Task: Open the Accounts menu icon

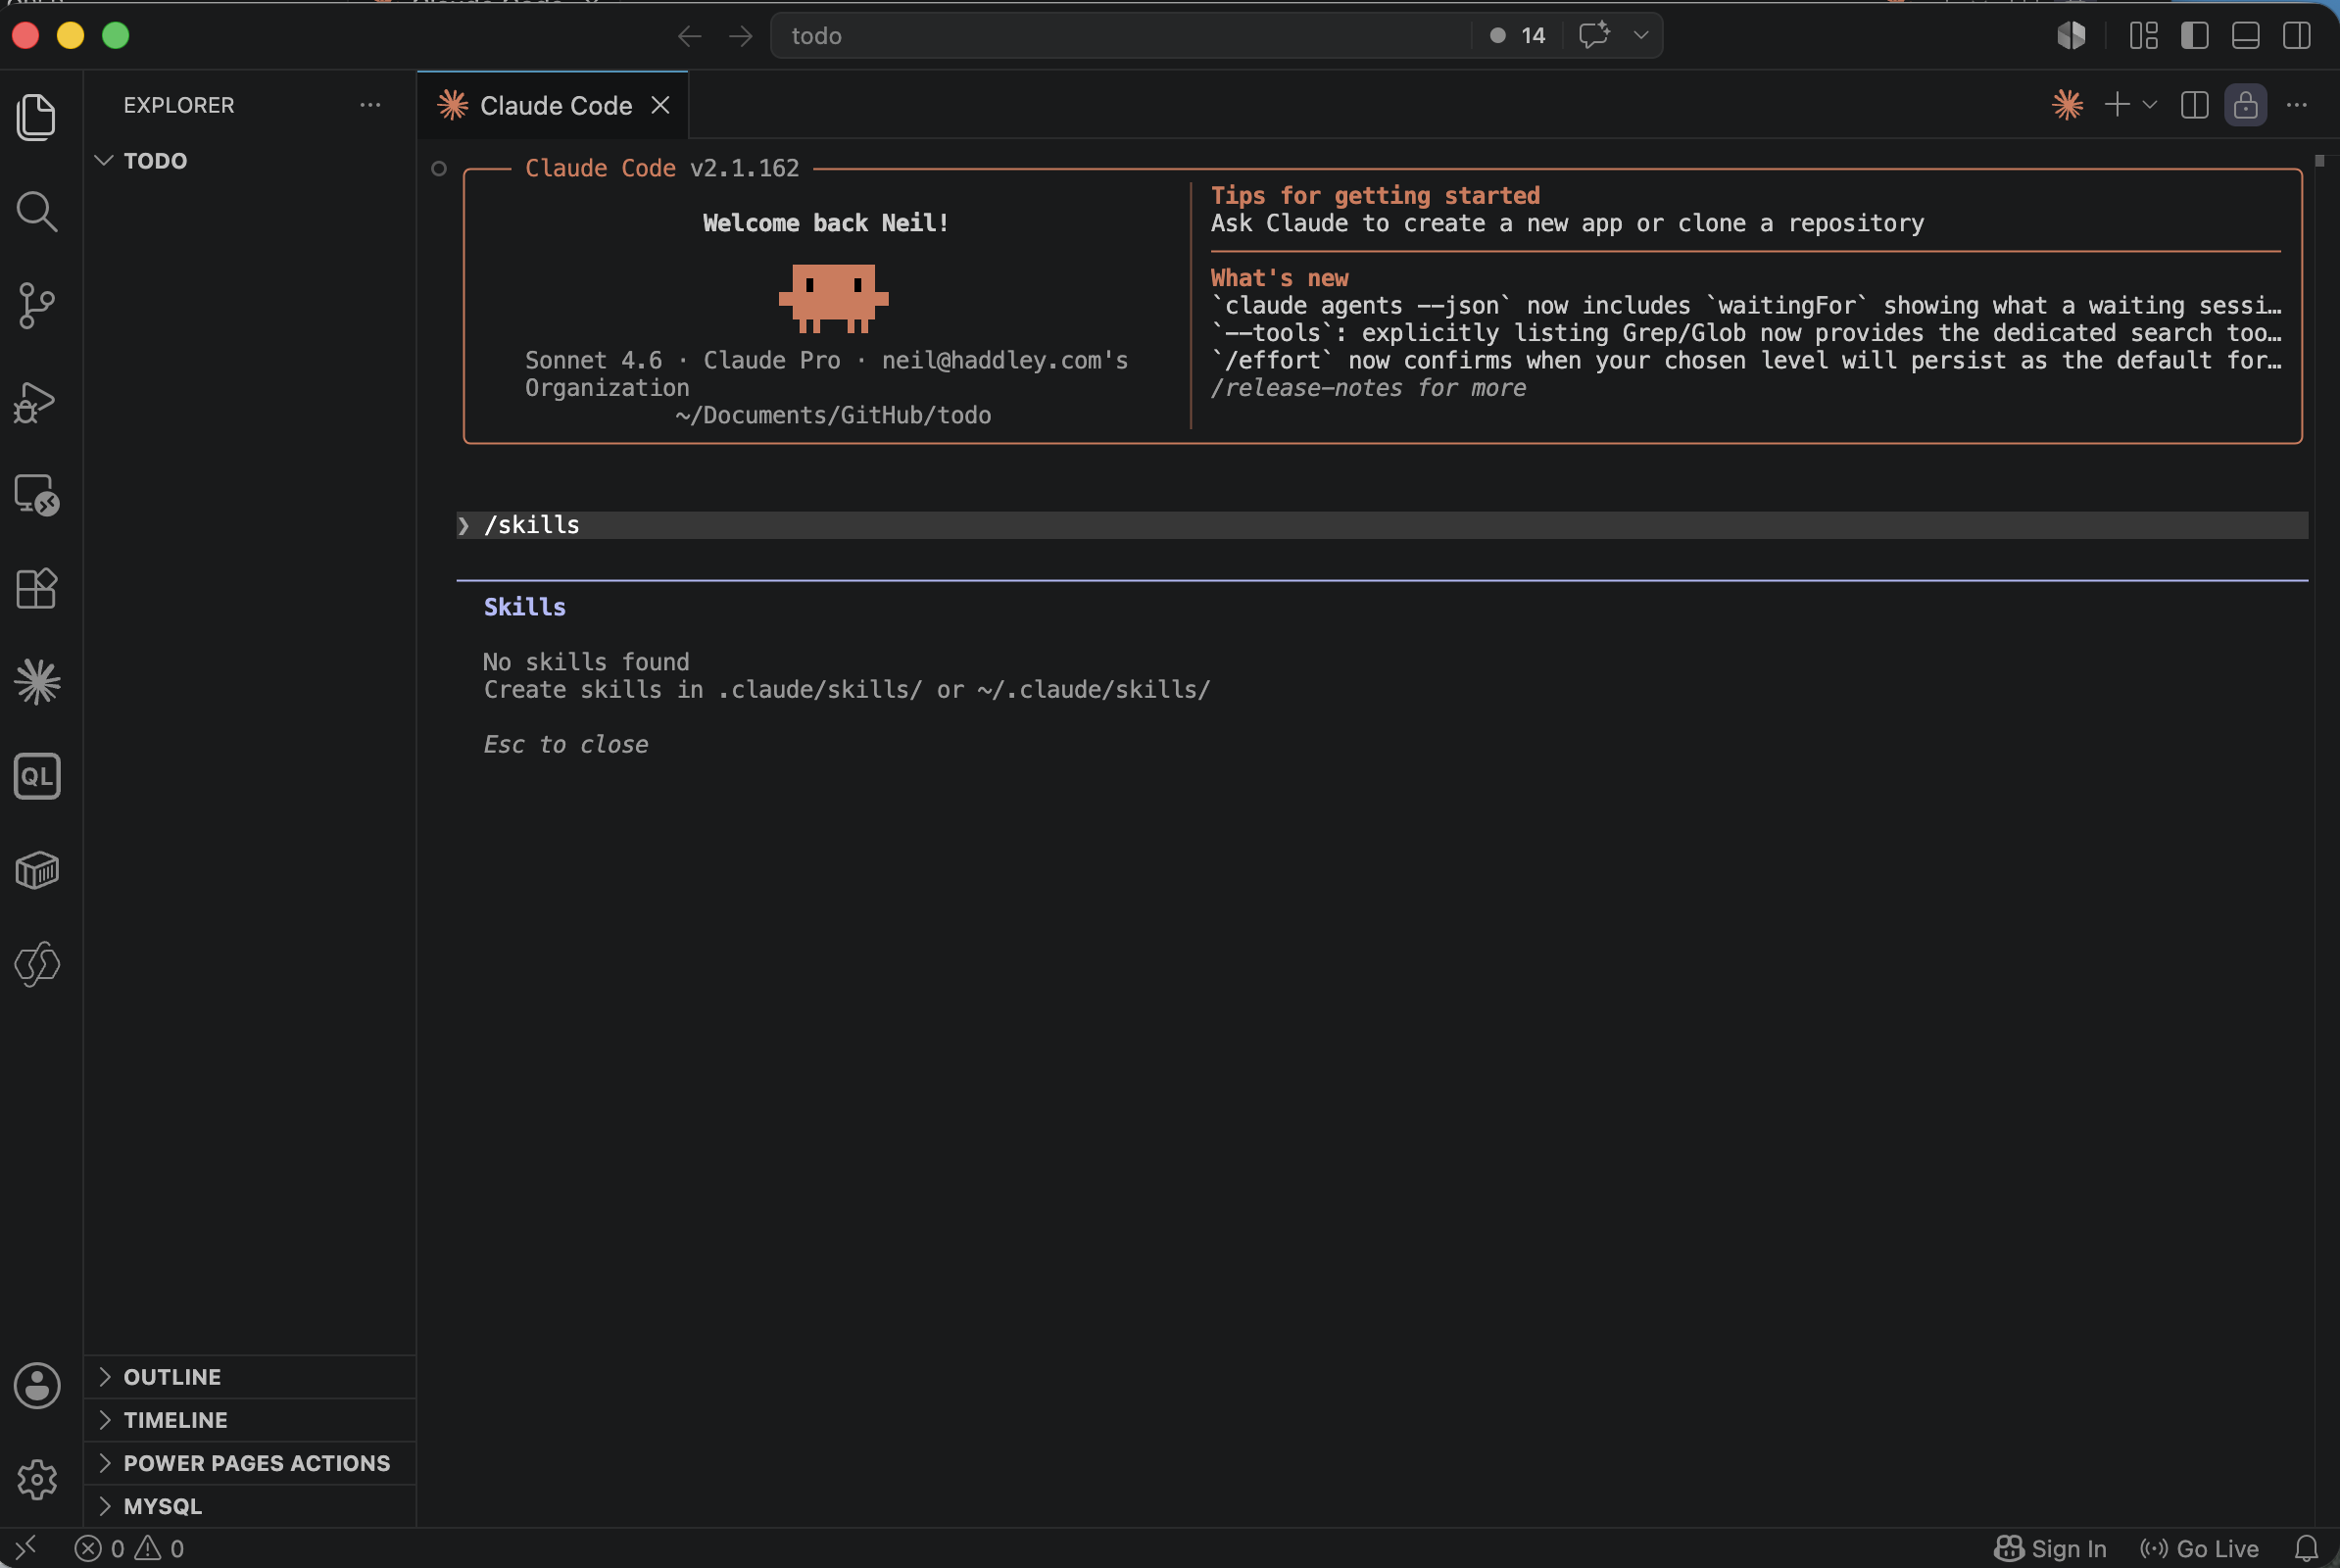Action: (37, 1386)
